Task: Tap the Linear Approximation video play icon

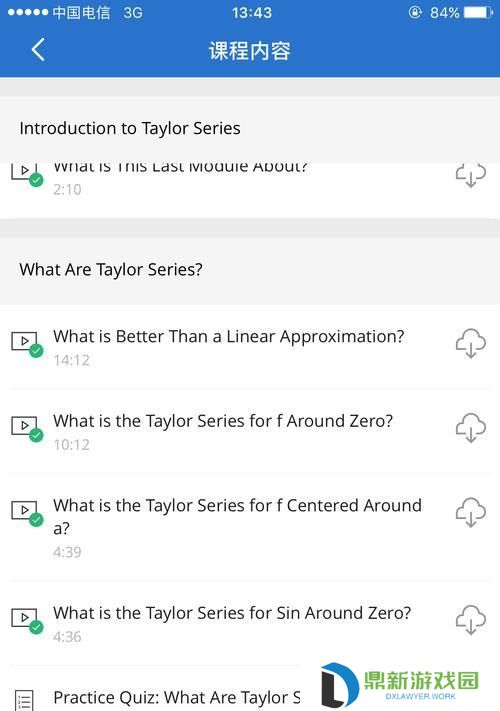Action: 27,344
